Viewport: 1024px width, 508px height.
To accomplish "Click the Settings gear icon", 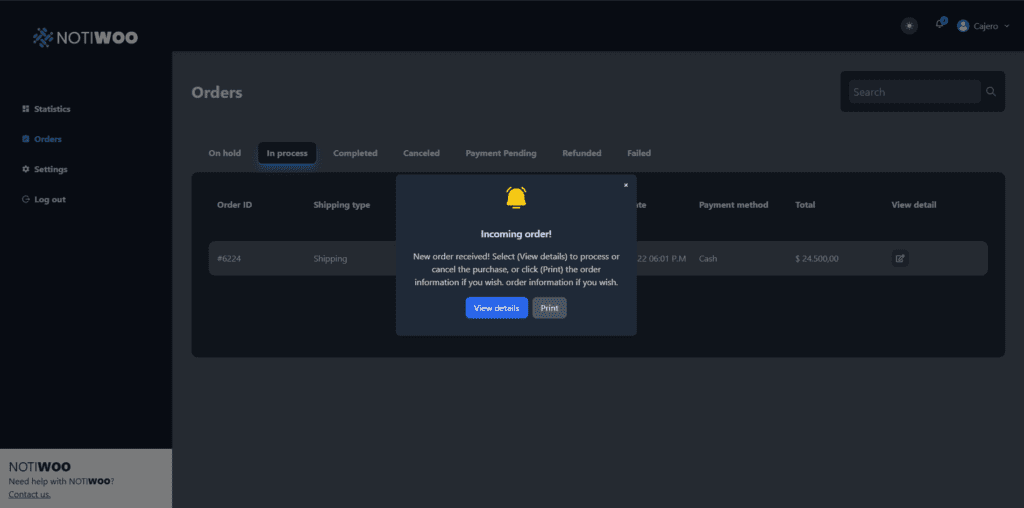I will [25, 169].
